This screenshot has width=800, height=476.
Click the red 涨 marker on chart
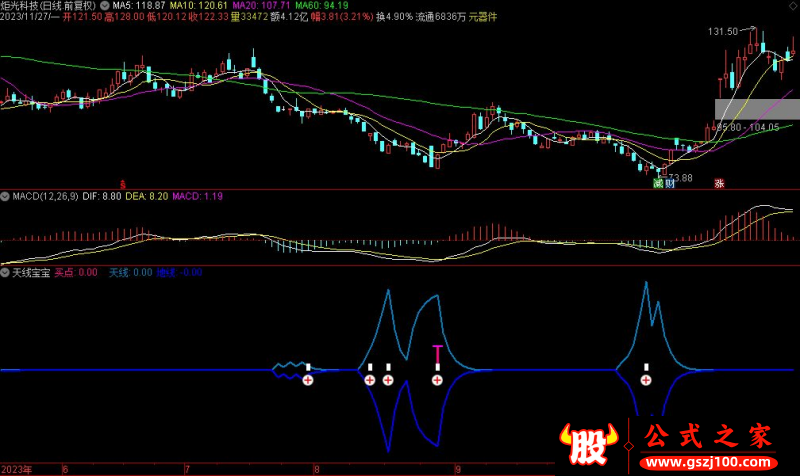pos(718,184)
